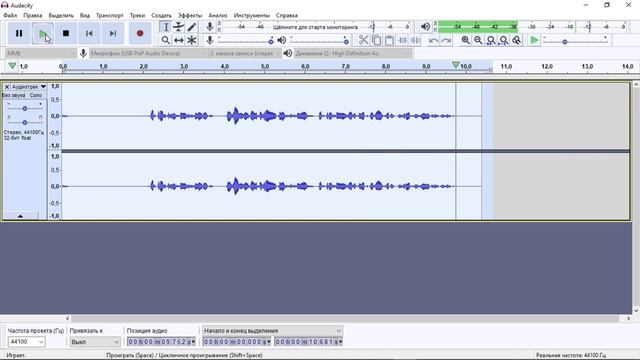
Task: Select the Envelope tool
Action: (x=178, y=27)
